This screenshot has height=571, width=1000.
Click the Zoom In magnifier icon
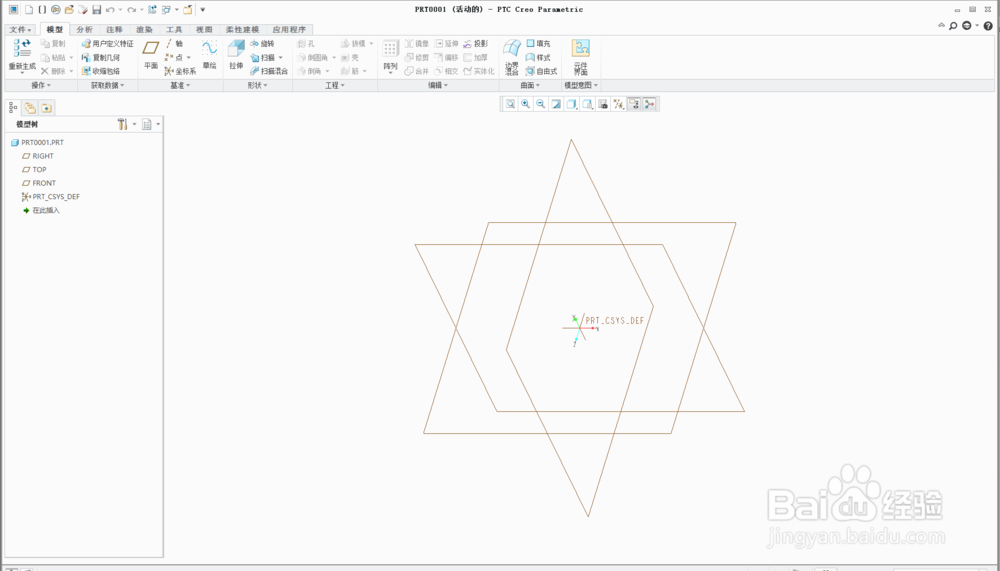[525, 104]
